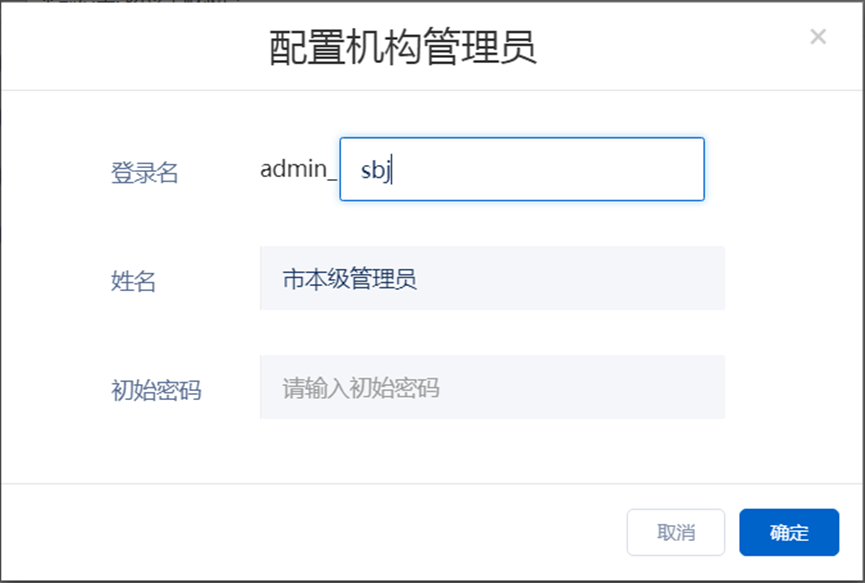The width and height of the screenshot is (865, 583).
Task: Click the 市本级管理员 text in name field
Action: tap(349, 279)
